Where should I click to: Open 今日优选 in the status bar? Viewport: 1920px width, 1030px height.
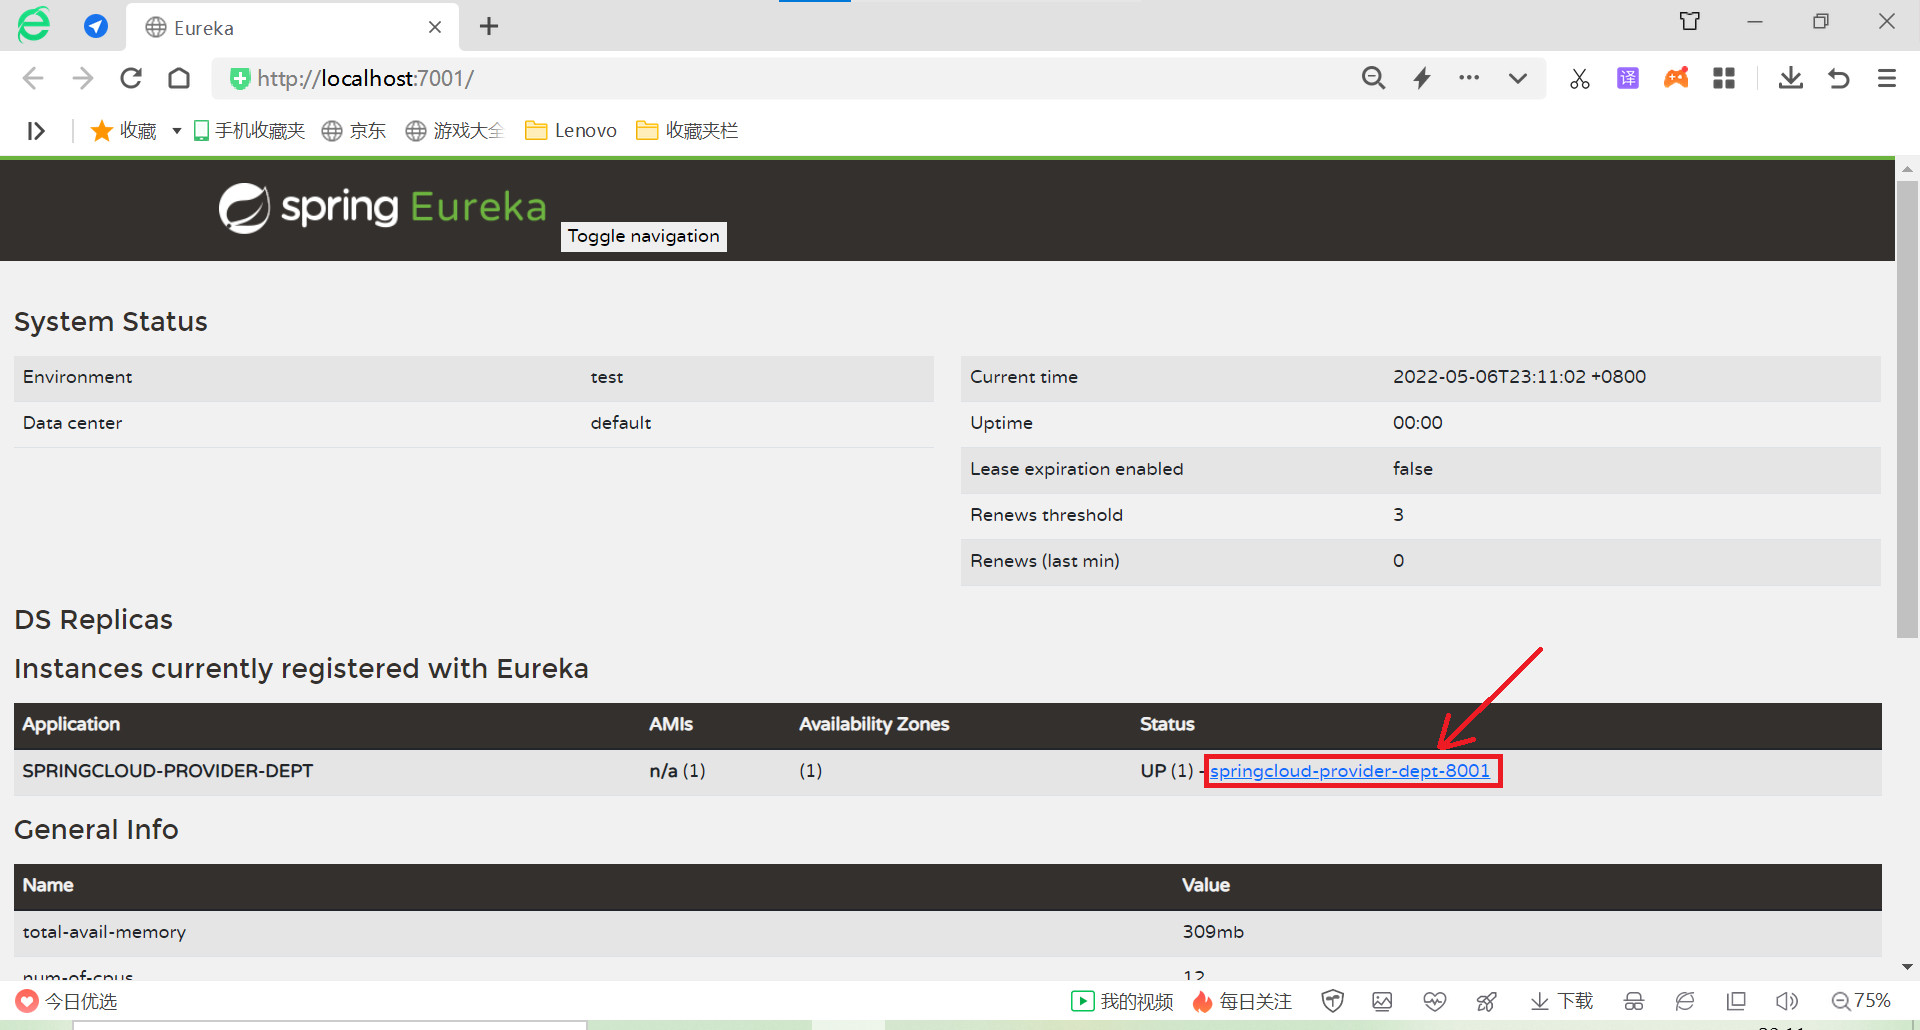pyautogui.click(x=67, y=1001)
